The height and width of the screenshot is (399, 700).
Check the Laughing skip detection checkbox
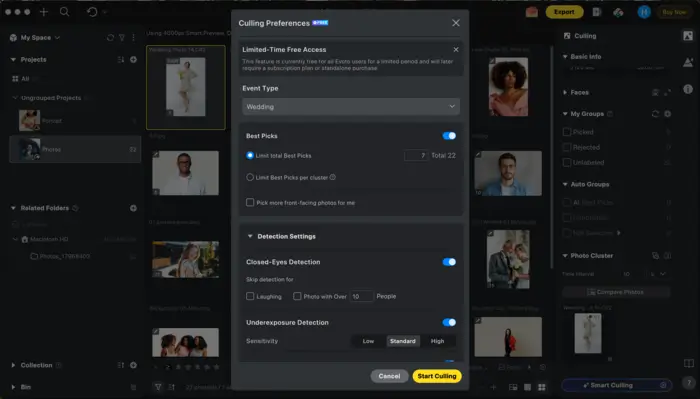[250, 296]
